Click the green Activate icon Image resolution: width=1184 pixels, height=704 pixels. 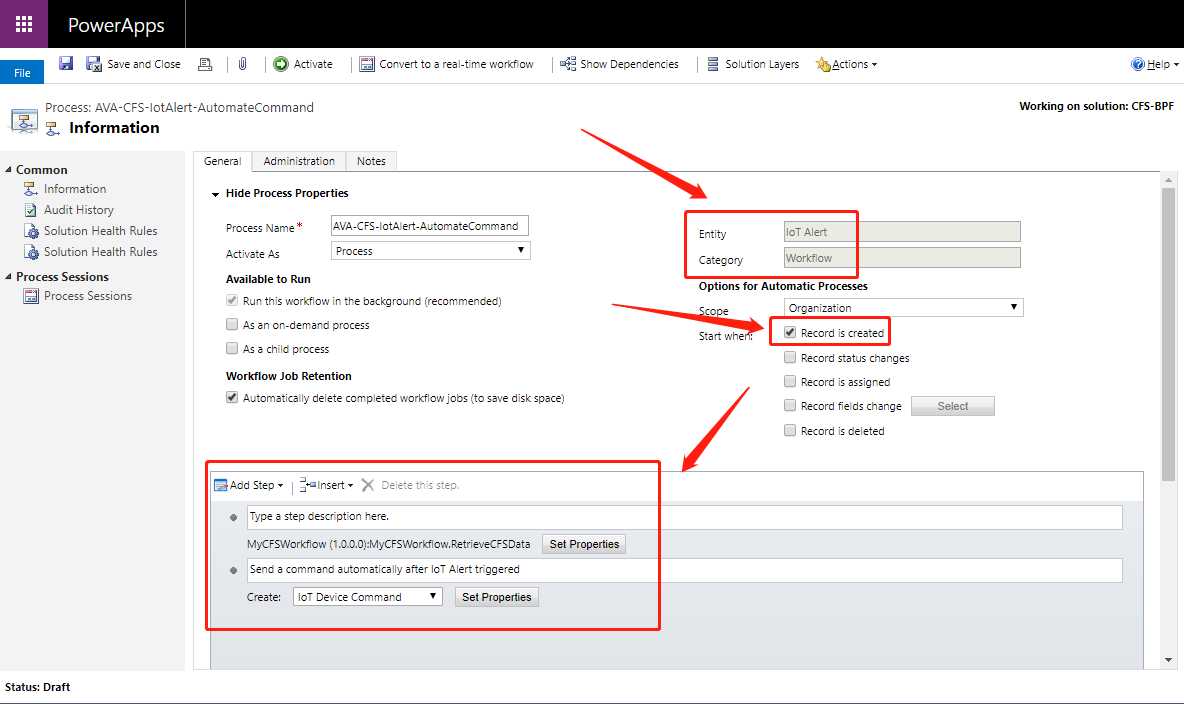(281, 64)
